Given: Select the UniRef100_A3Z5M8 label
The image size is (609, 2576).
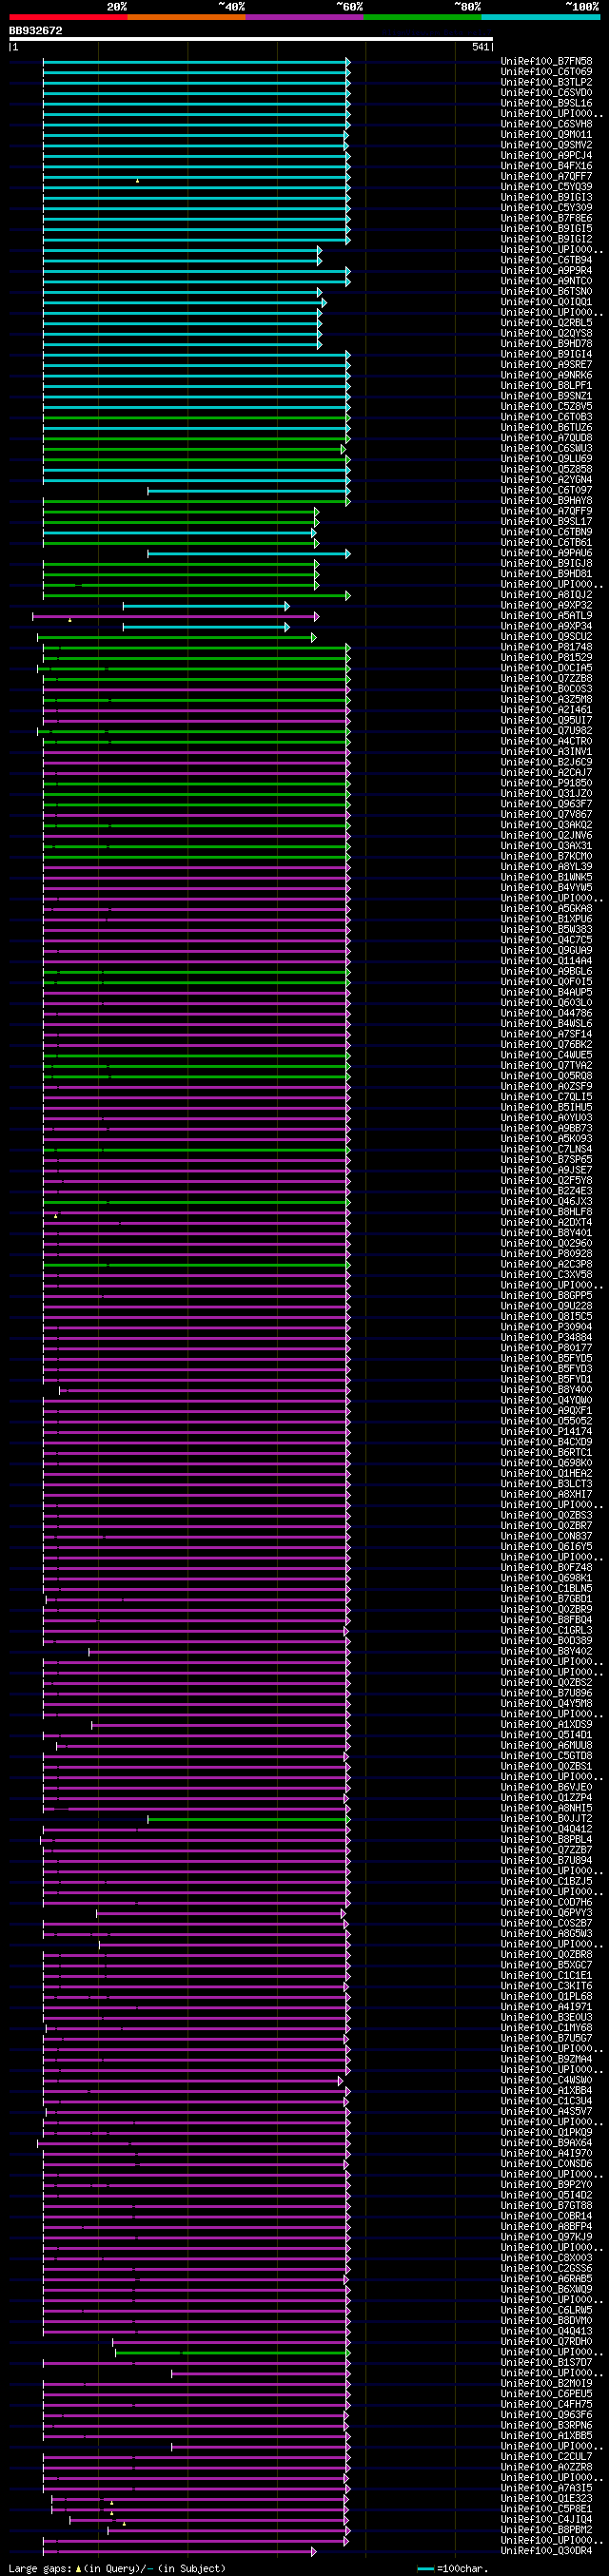Looking at the screenshot, I should [546, 700].
